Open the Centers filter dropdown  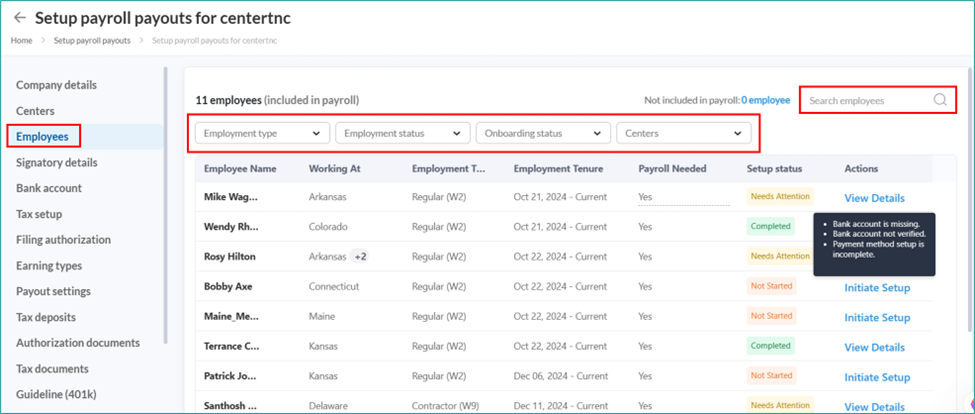tap(684, 133)
